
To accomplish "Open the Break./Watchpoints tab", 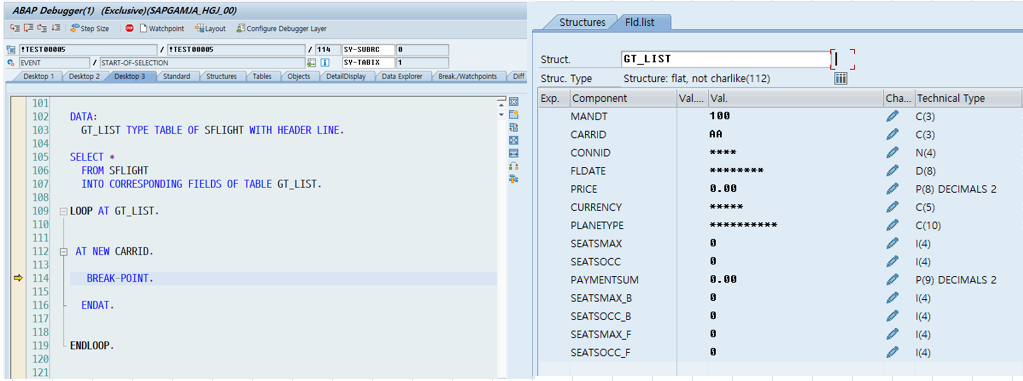I will click(x=467, y=76).
